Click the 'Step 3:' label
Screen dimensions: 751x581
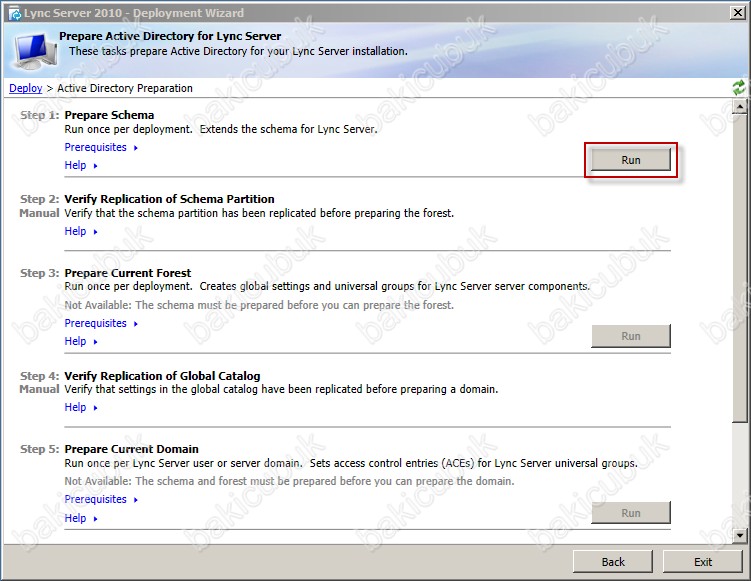point(40,273)
